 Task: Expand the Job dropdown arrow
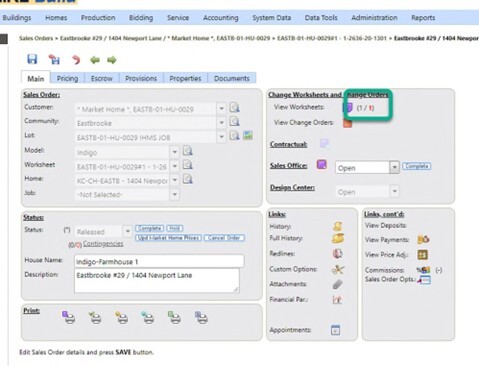pyautogui.click(x=174, y=194)
